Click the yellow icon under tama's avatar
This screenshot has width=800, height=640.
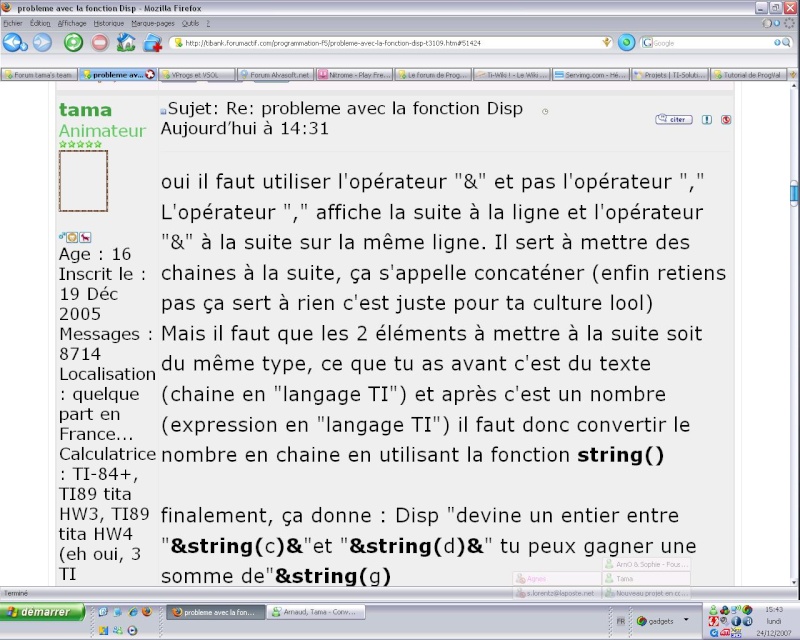point(72,237)
